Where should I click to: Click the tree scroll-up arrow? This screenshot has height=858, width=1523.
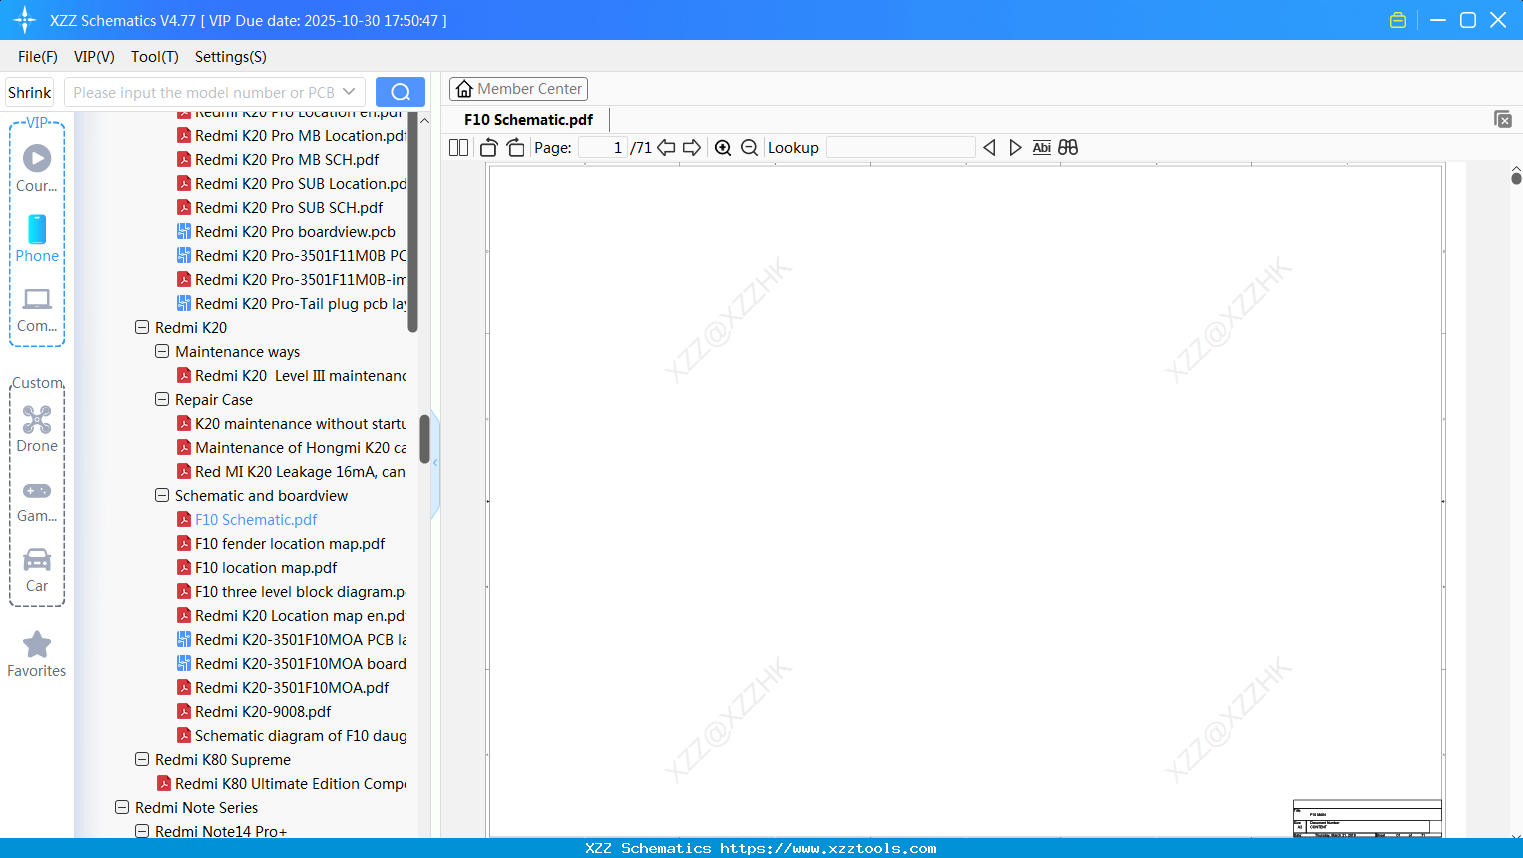point(424,120)
